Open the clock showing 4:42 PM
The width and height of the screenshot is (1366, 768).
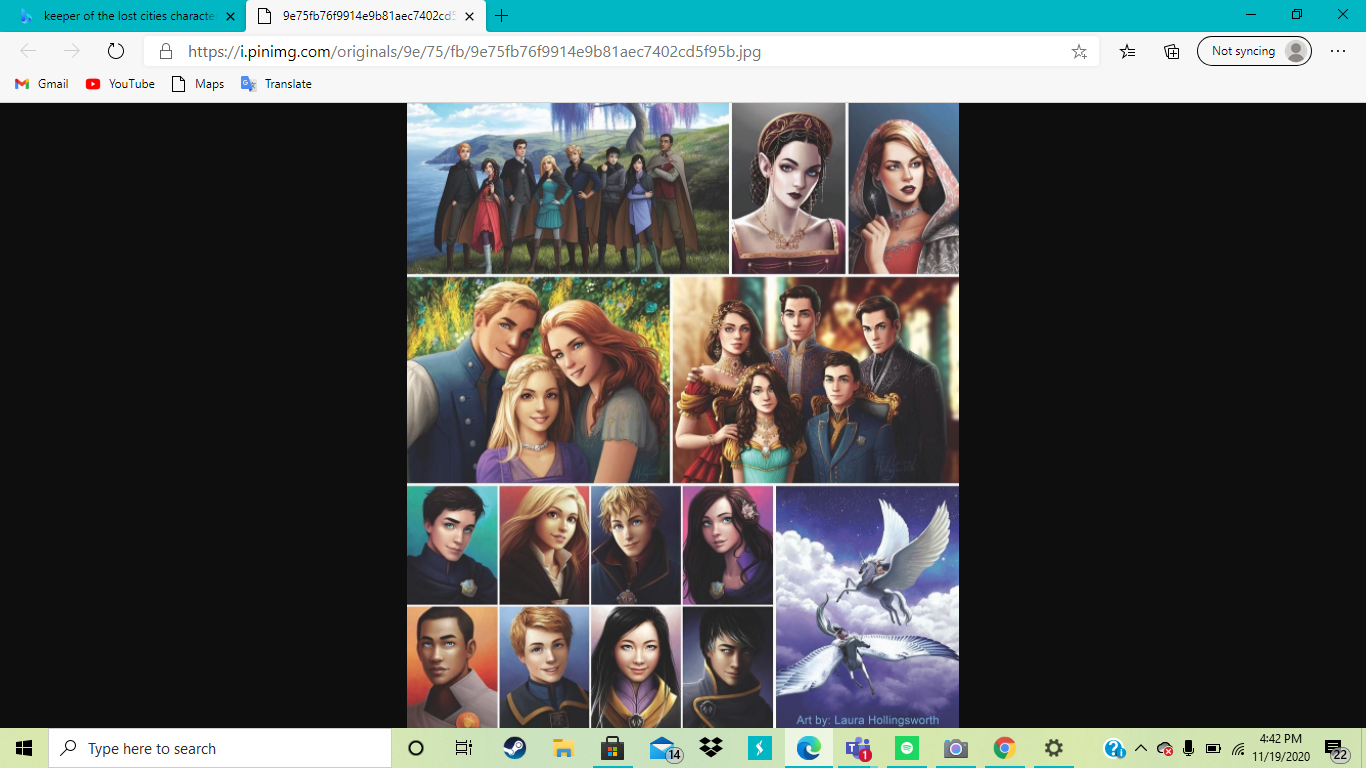tap(1281, 748)
